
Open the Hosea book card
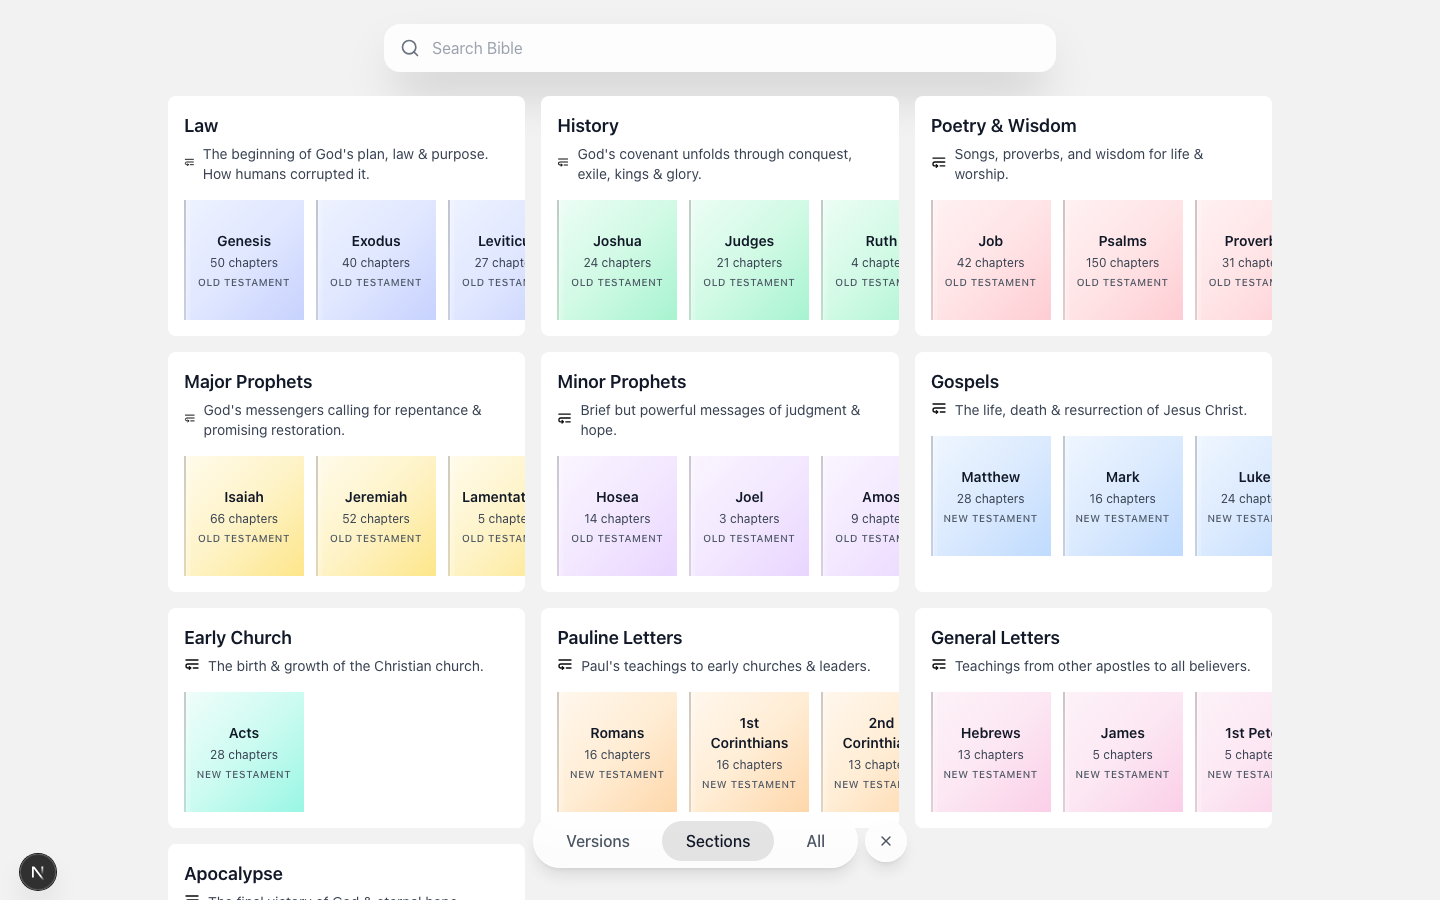coord(617,516)
